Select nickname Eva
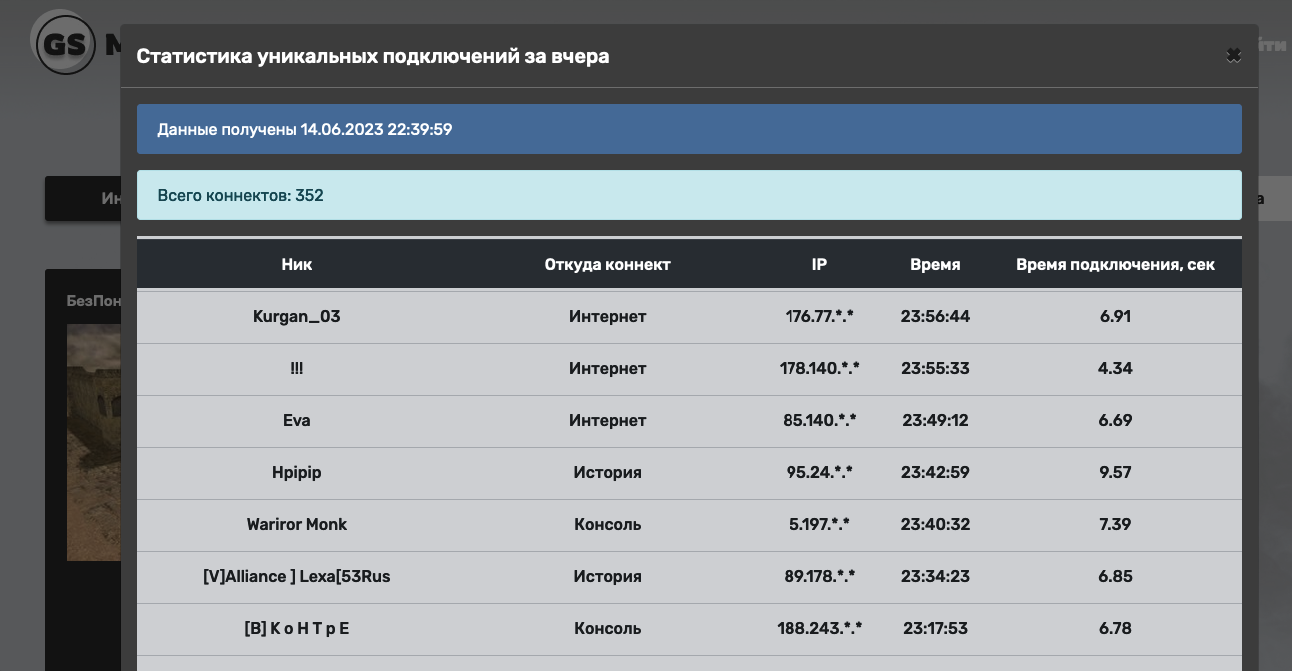1292x671 pixels. click(297, 420)
